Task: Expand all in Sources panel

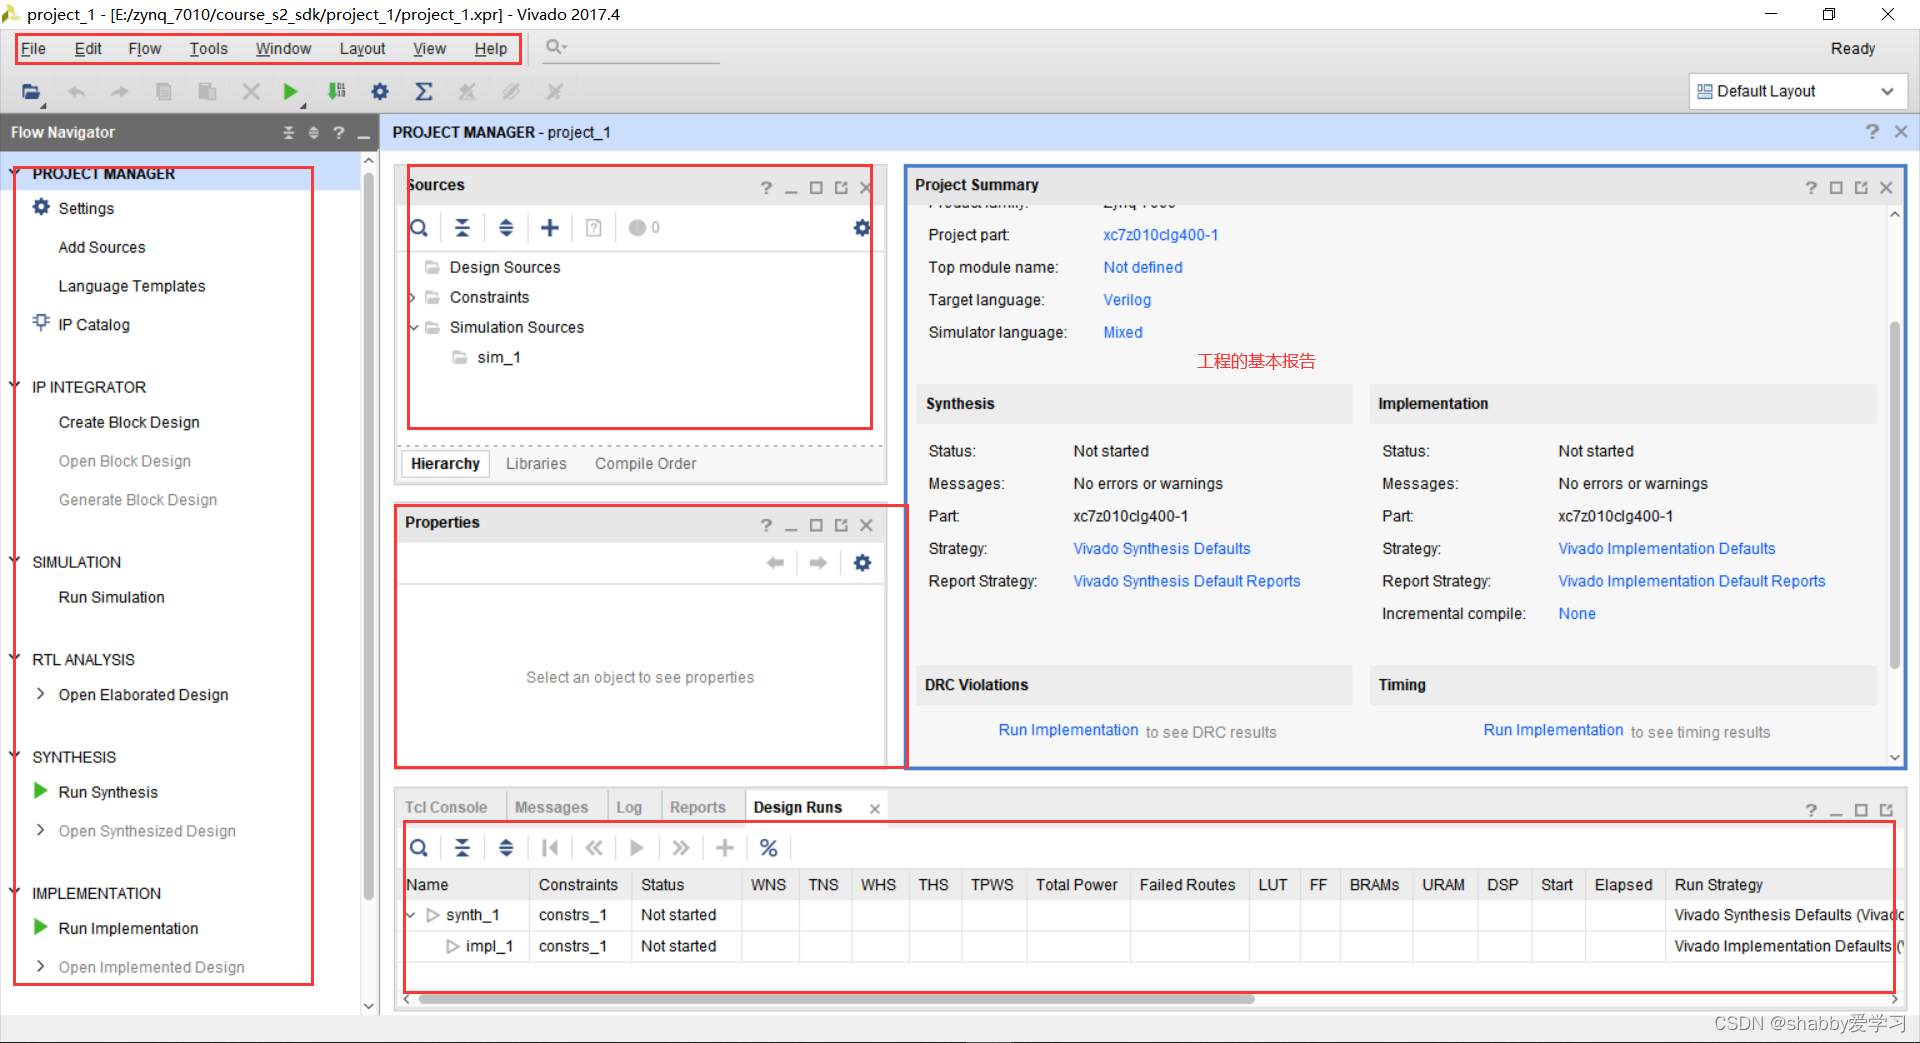Action: pyautogui.click(x=506, y=228)
